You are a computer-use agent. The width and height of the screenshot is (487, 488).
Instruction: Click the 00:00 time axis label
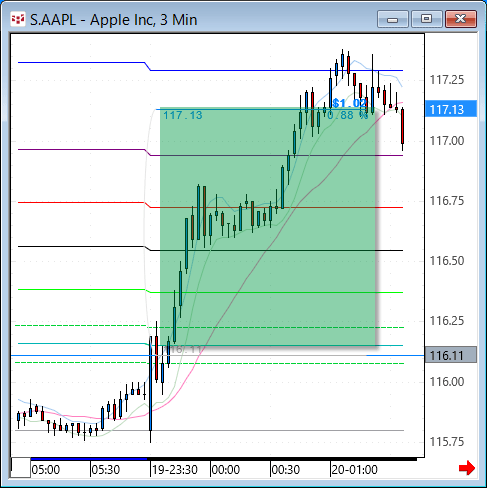(226, 470)
